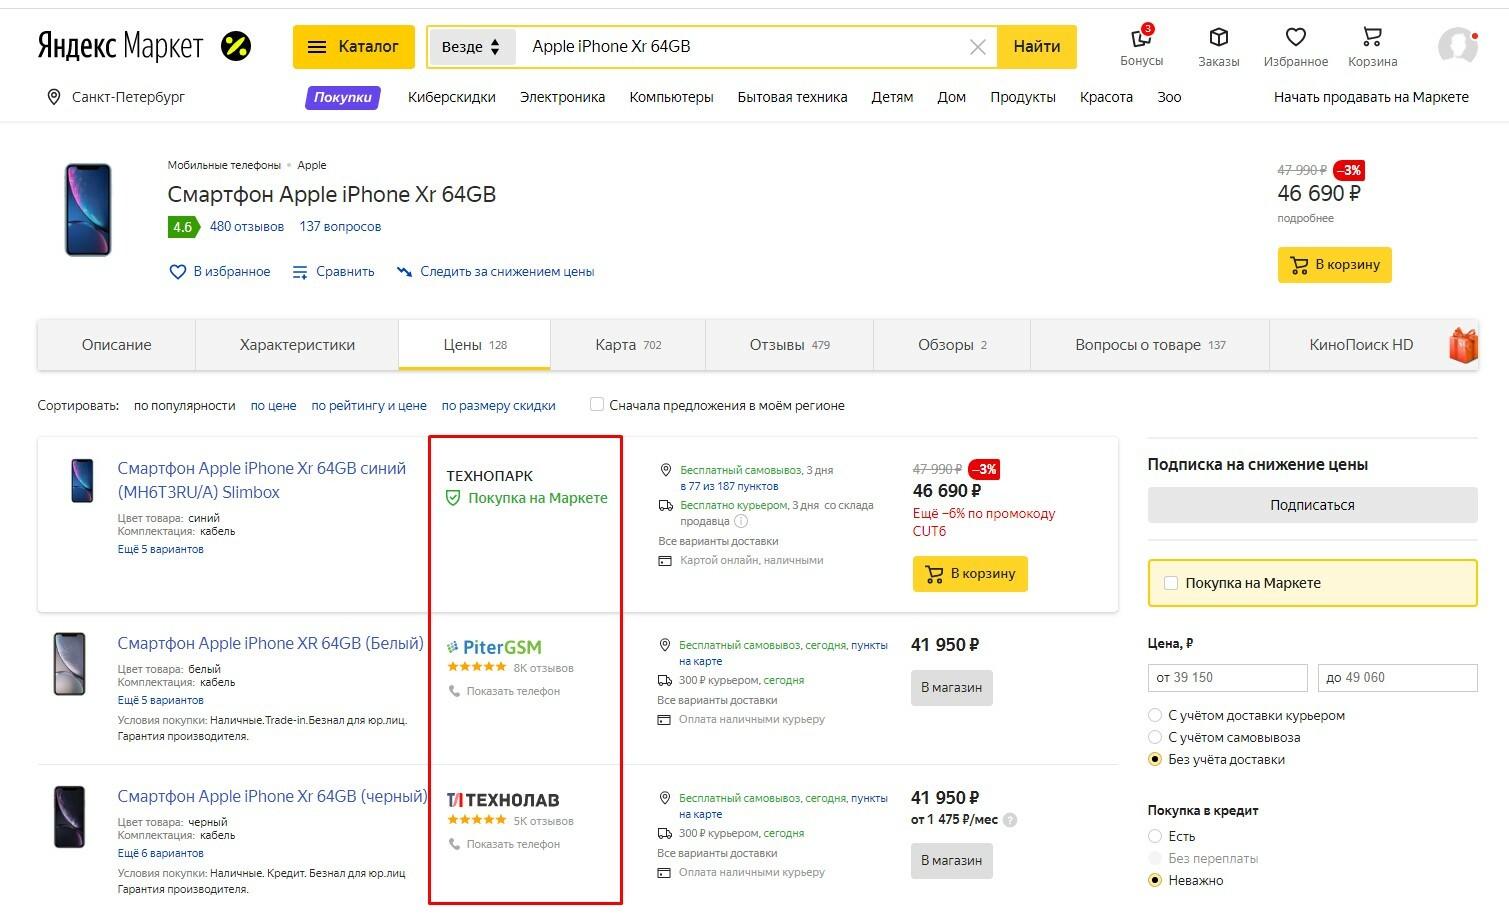Click the minimum price field от 39 150
Viewport: 1509px width, 917px height.
(x=1227, y=678)
